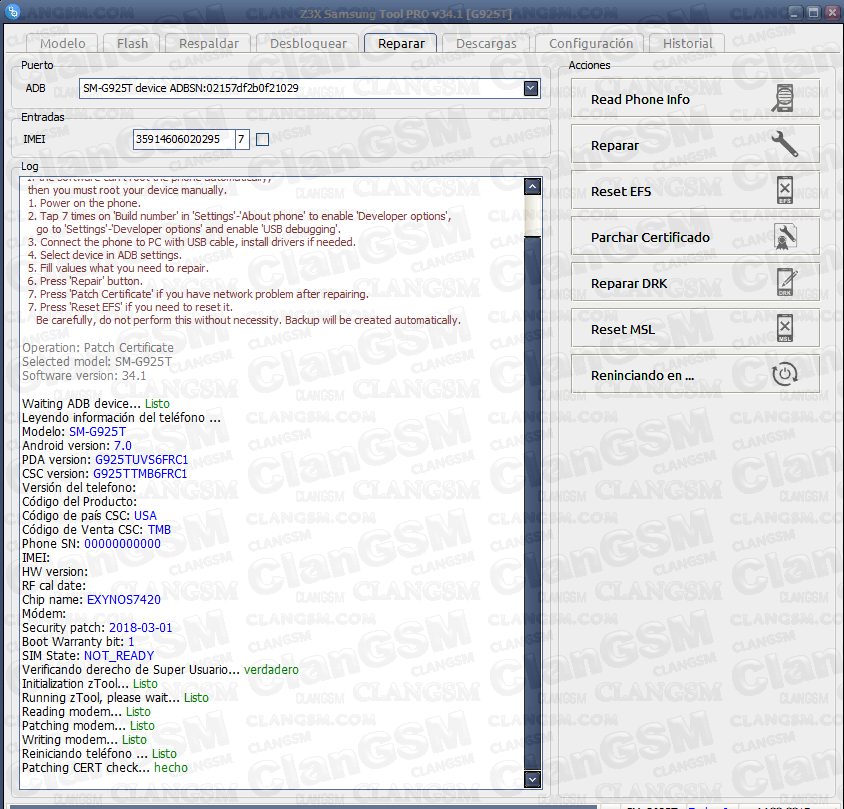Screen dimensions: 844x809
Task: Switch to the Flash tab
Action: click(132, 43)
